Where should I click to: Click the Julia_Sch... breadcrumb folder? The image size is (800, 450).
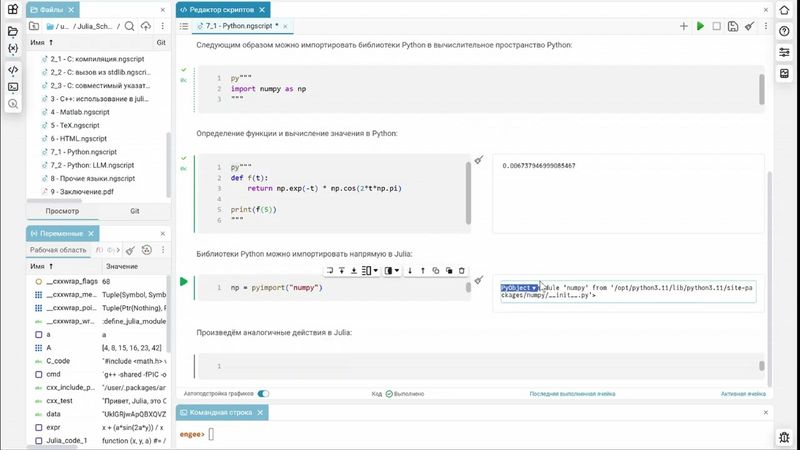(94, 26)
